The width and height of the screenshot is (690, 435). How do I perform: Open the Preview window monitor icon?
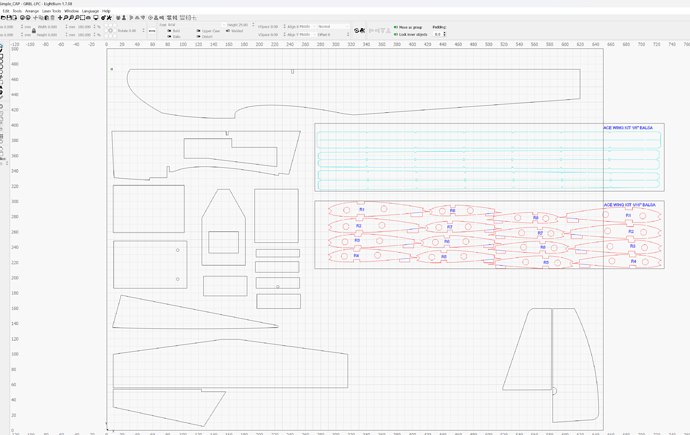(95, 18)
